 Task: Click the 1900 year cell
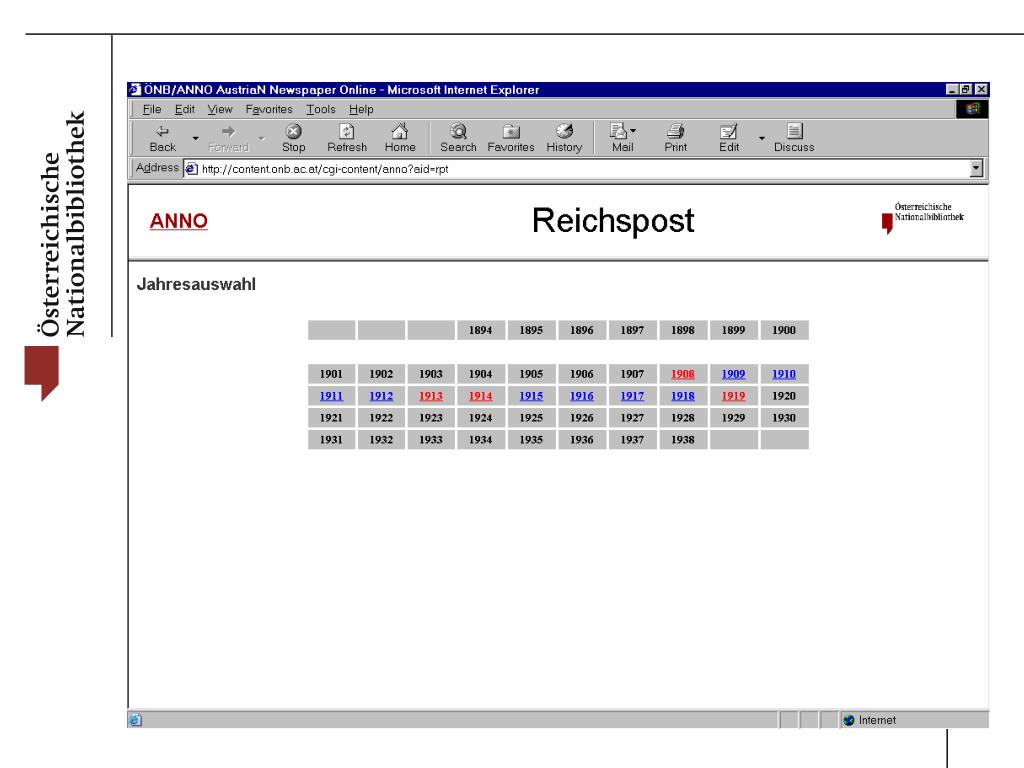coord(784,330)
